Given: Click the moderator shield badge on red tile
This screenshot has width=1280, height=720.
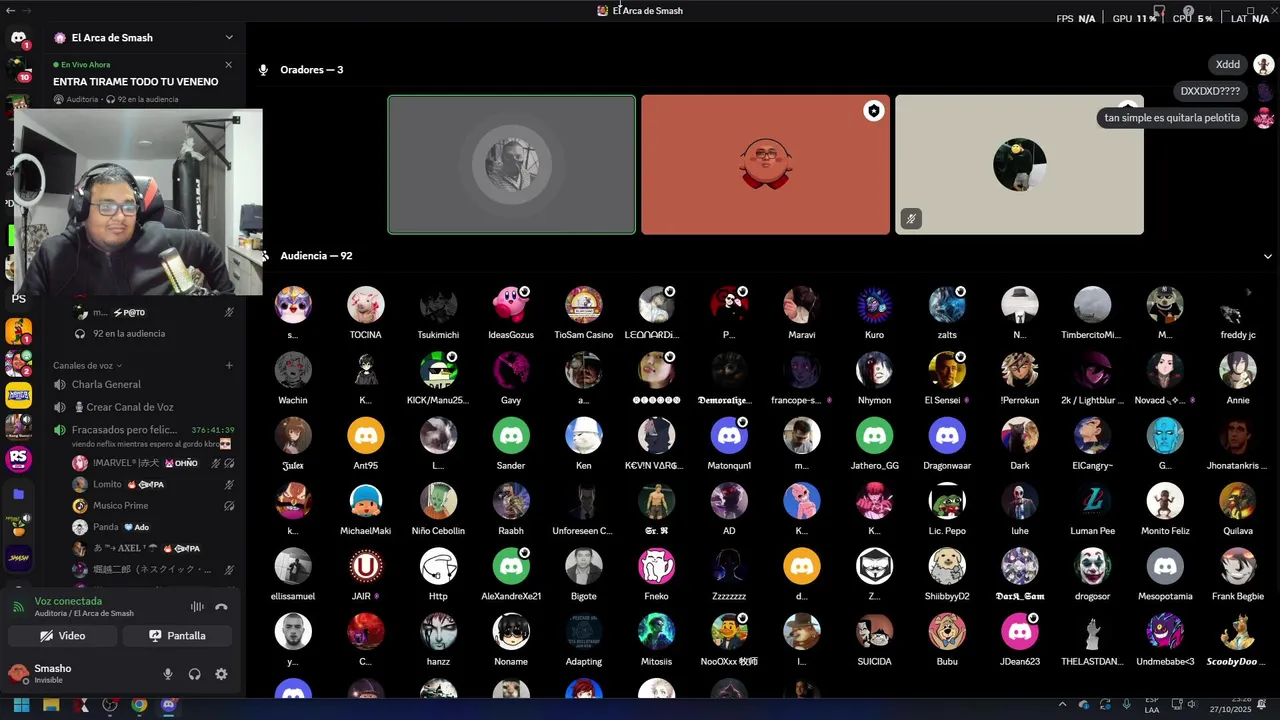Looking at the screenshot, I should (x=874, y=111).
